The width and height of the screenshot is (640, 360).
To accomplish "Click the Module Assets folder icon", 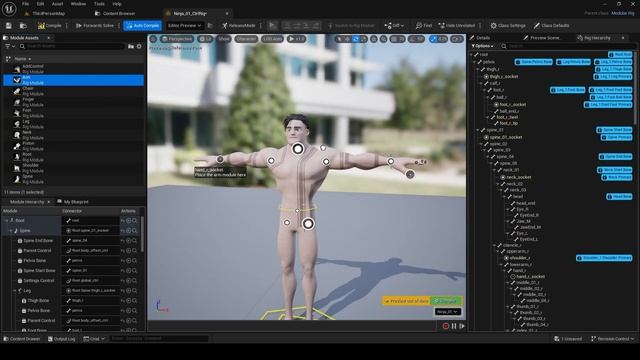I will tap(131, 46).
